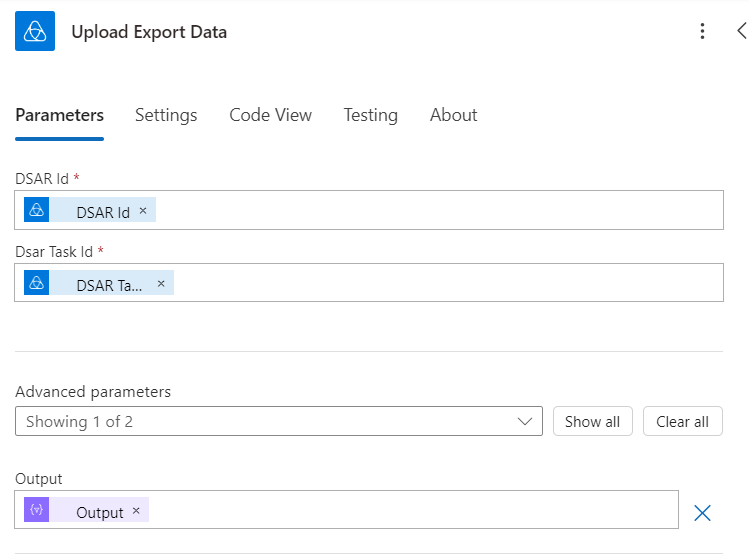The width and height of the screenshot is (749, 559).
Task: Click inside the Output input field
Action: click(410, 511)
